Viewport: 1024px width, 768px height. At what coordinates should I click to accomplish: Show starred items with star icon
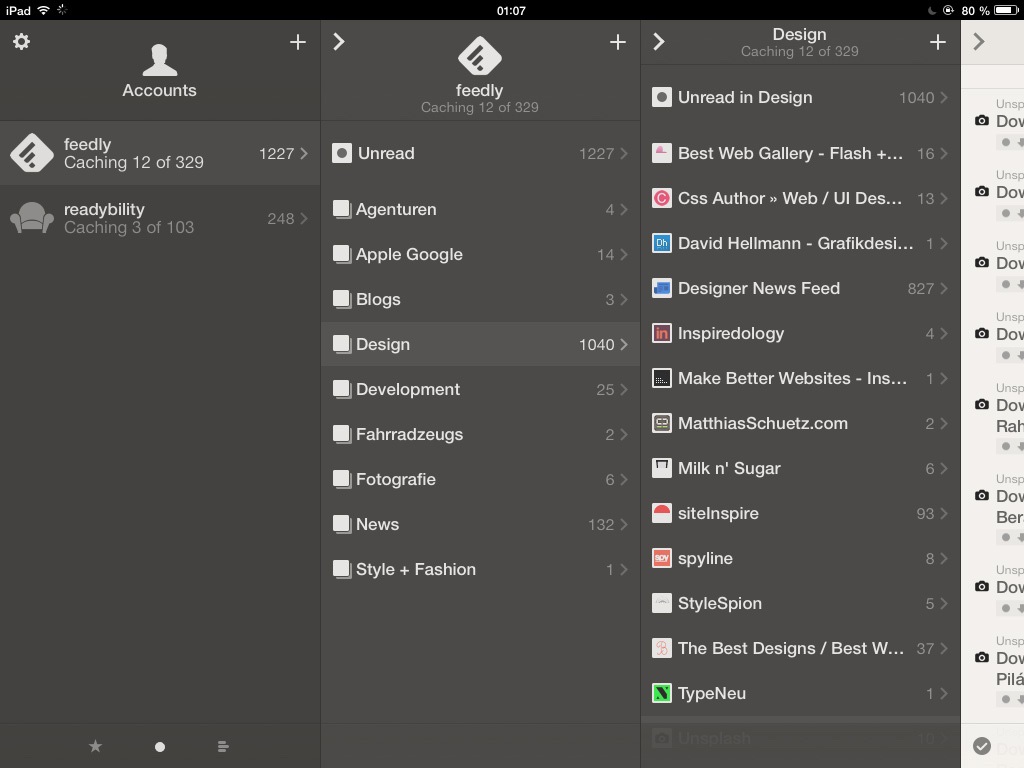(95, 746)
